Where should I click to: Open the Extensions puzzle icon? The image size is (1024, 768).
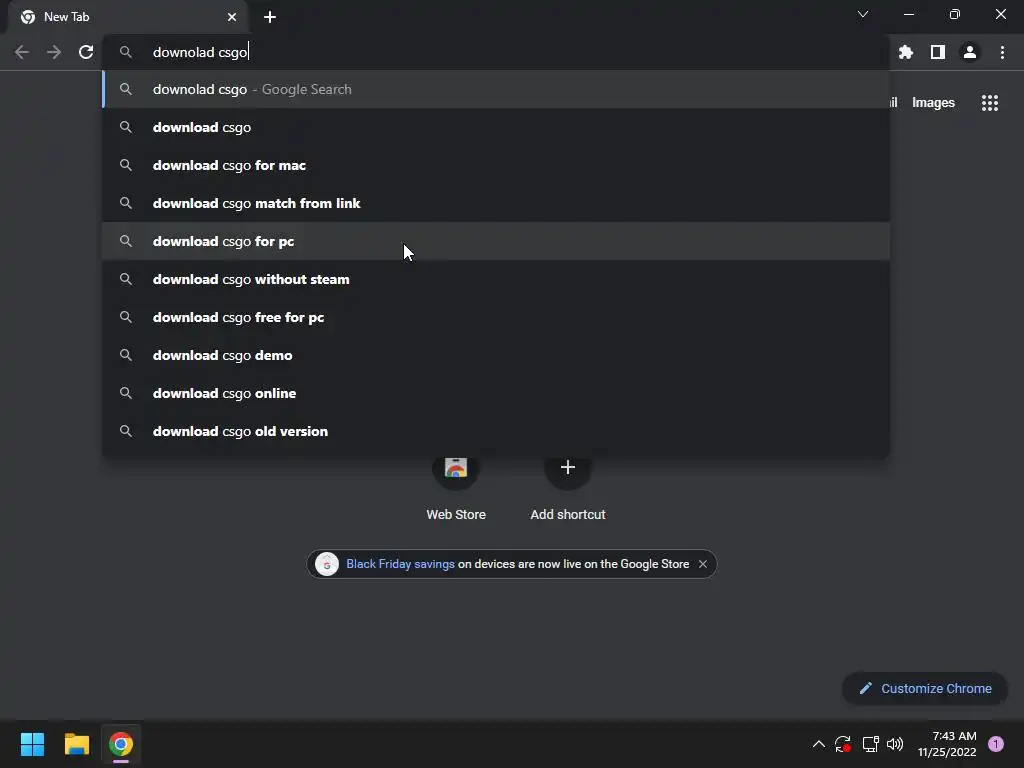(x=905, y=52)
